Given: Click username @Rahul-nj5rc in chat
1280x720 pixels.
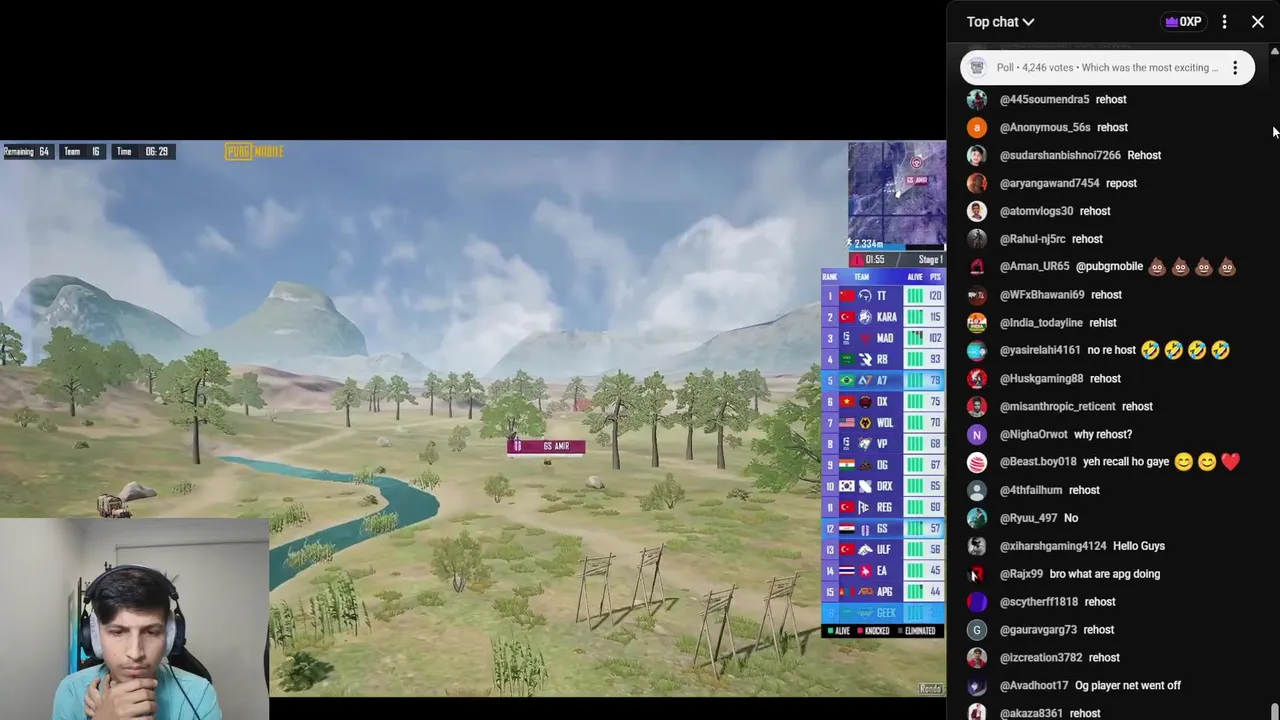Looking at the screenshot, I should click(1032, 239).
